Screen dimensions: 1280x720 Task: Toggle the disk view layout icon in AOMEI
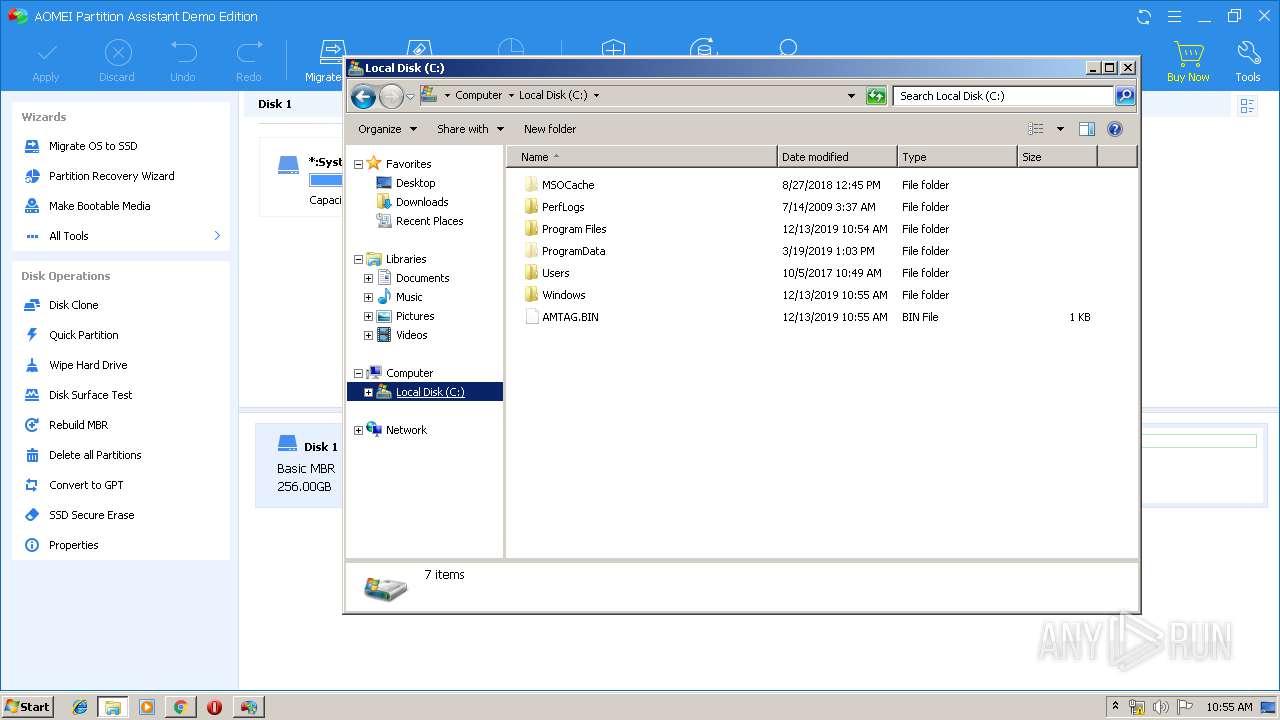(x=1247, y=105)
